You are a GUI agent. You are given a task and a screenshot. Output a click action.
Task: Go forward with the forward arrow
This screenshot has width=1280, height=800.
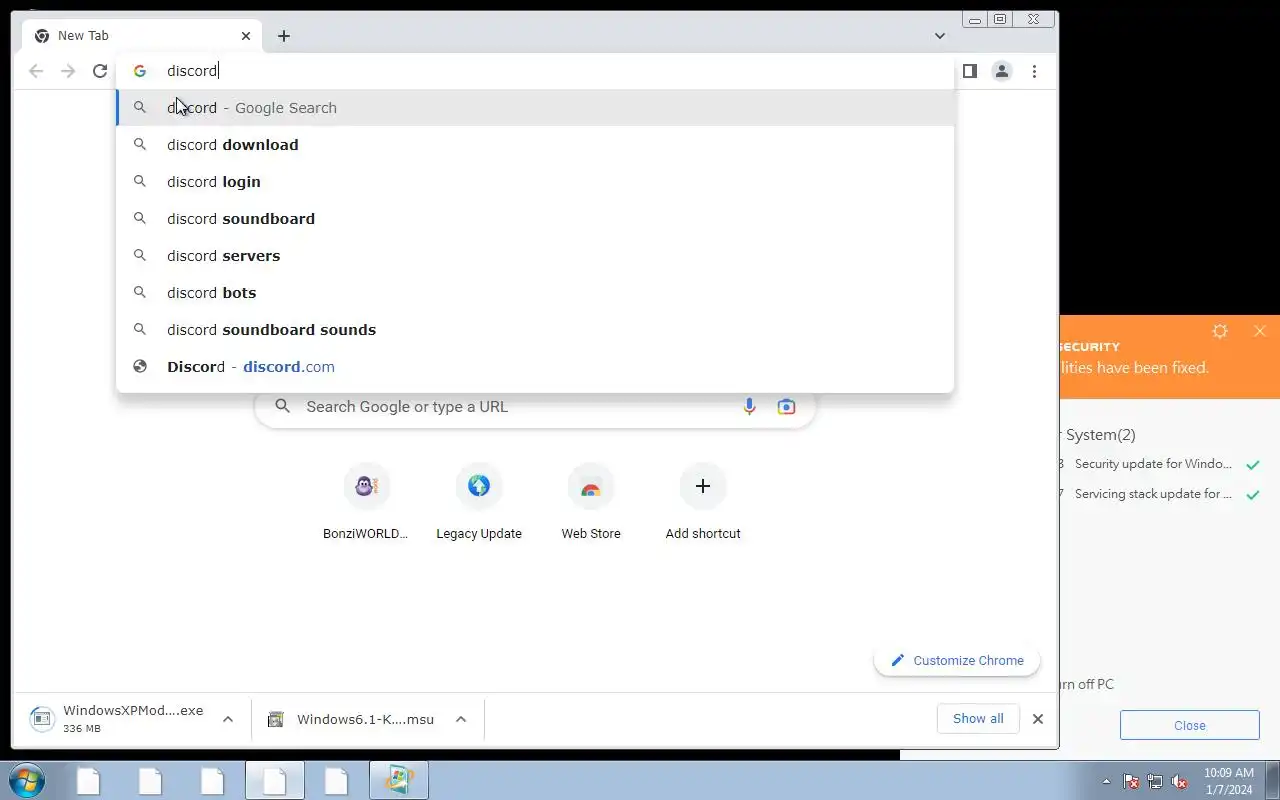coord(68,71)
